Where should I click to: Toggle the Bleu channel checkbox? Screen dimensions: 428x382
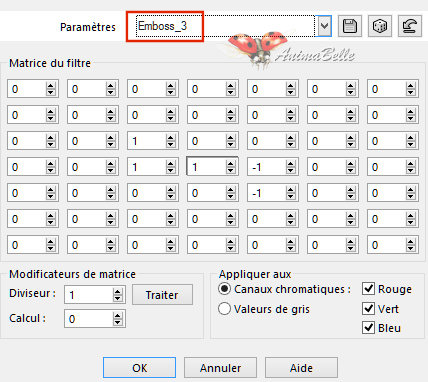point(368,328)
